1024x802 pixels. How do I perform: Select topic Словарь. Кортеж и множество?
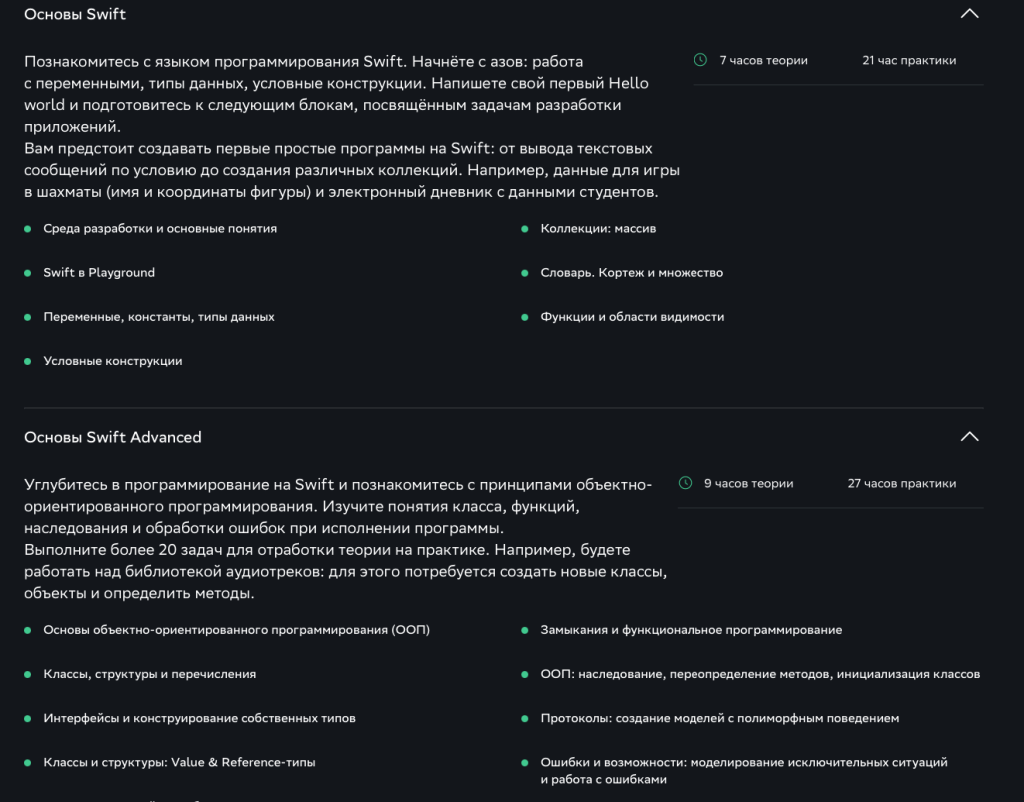631,273
